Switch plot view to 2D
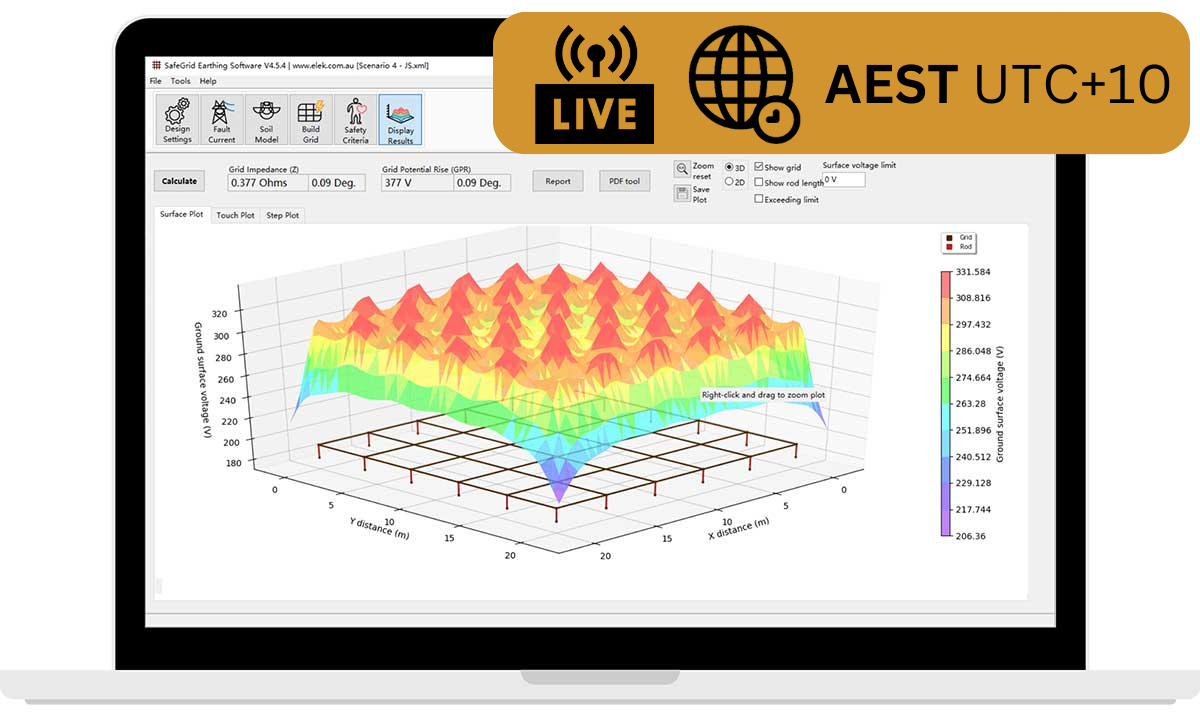This screenshot has height=720, width=1200. (729, 181)
